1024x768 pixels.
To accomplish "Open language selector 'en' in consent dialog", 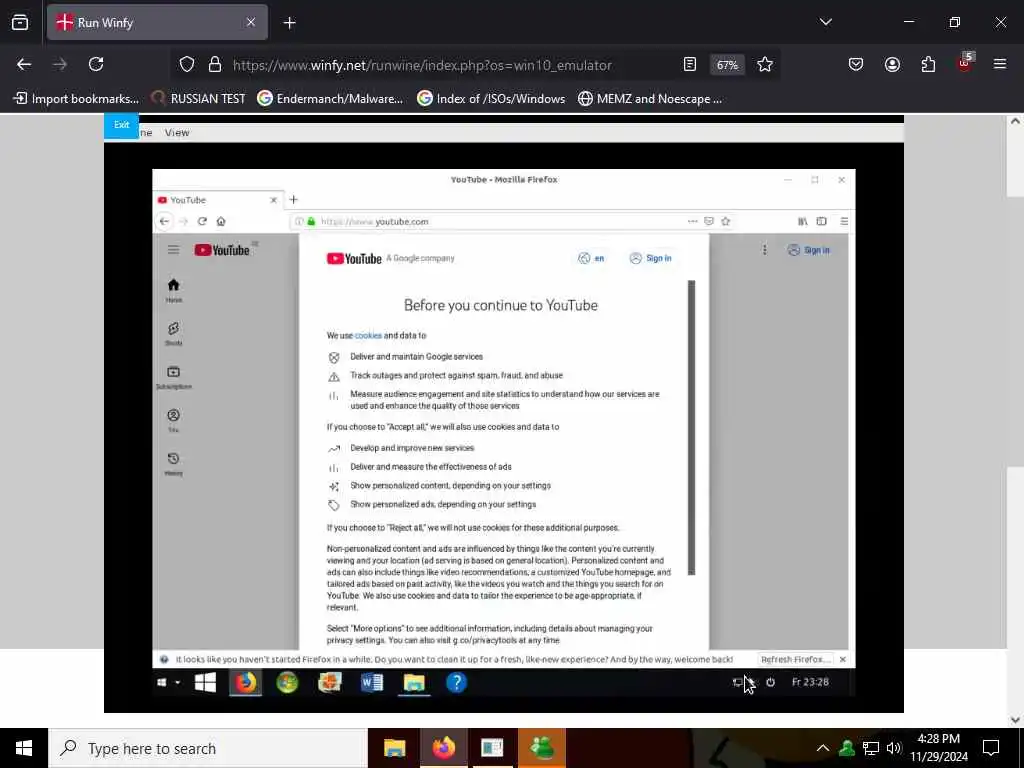I will 591,258.
